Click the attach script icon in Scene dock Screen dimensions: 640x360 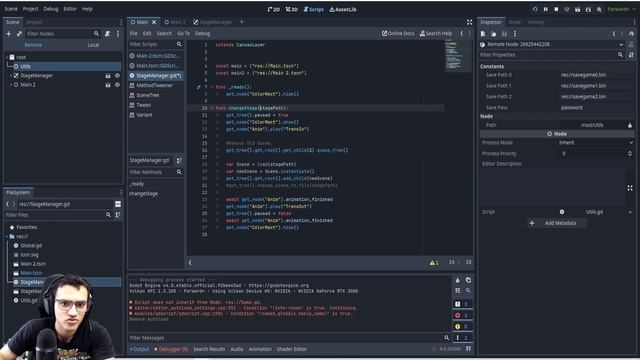point(107,34)
